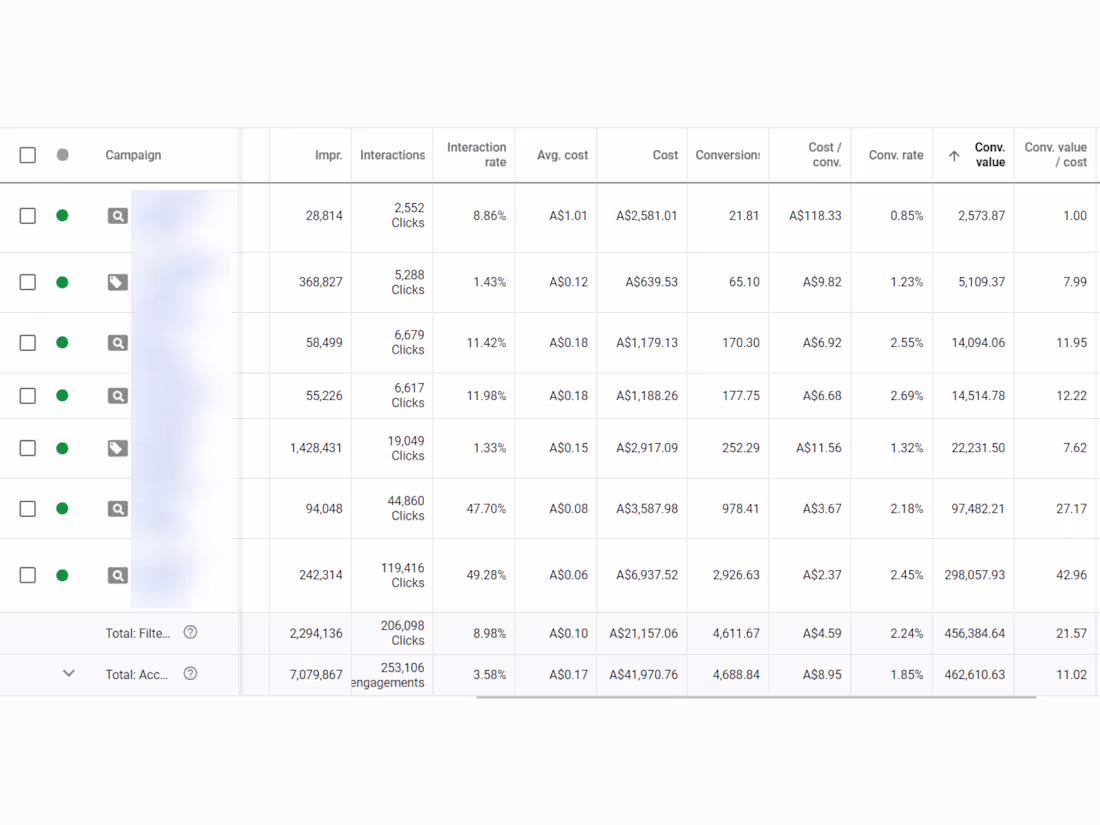Image resolution: width=1100 pixels, height=825 pixels.
Task: Click the 2.69% conversion rate cell
Action: pyautogui.click(x=906, y=396)
